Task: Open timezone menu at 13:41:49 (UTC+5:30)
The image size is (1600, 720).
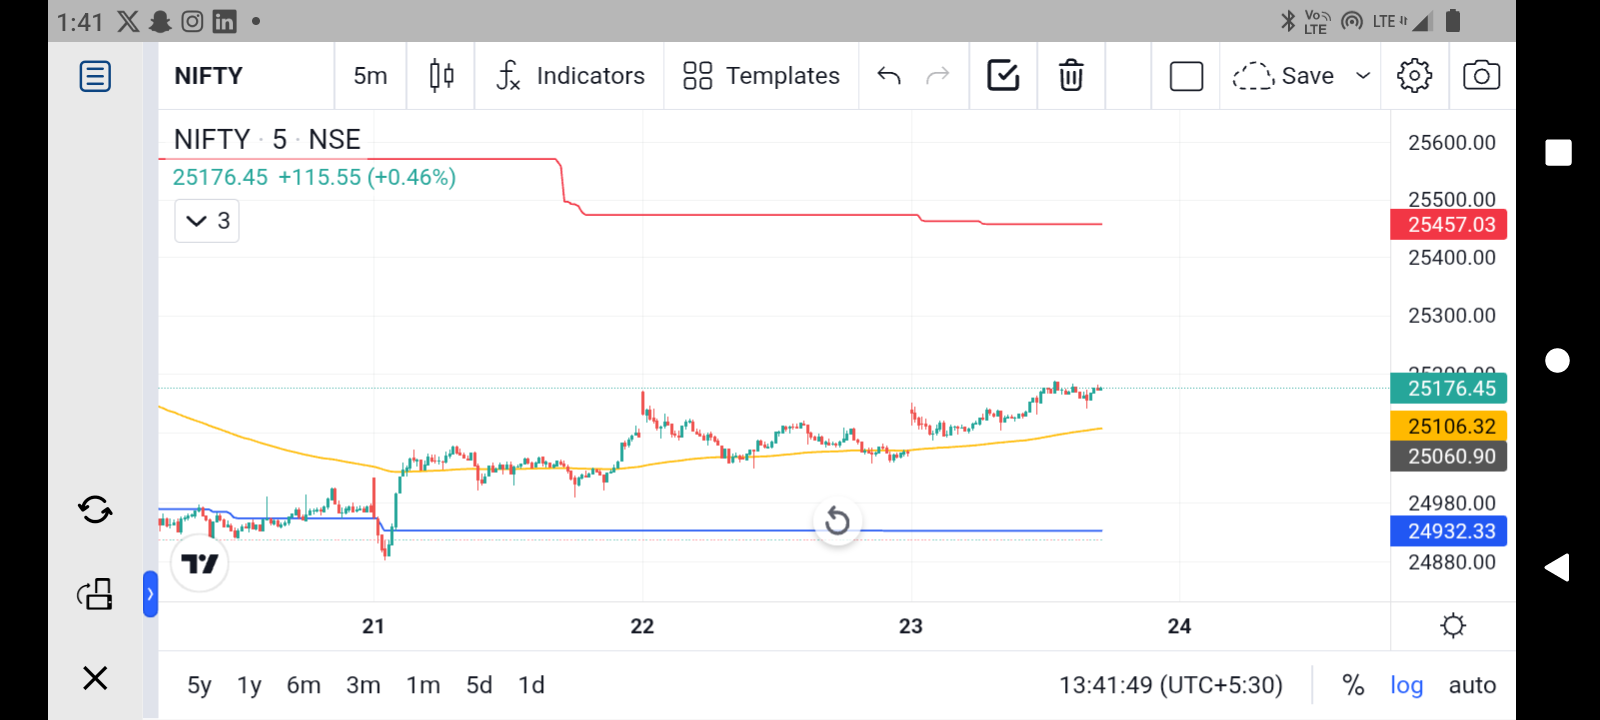Action: [1171, 685]
